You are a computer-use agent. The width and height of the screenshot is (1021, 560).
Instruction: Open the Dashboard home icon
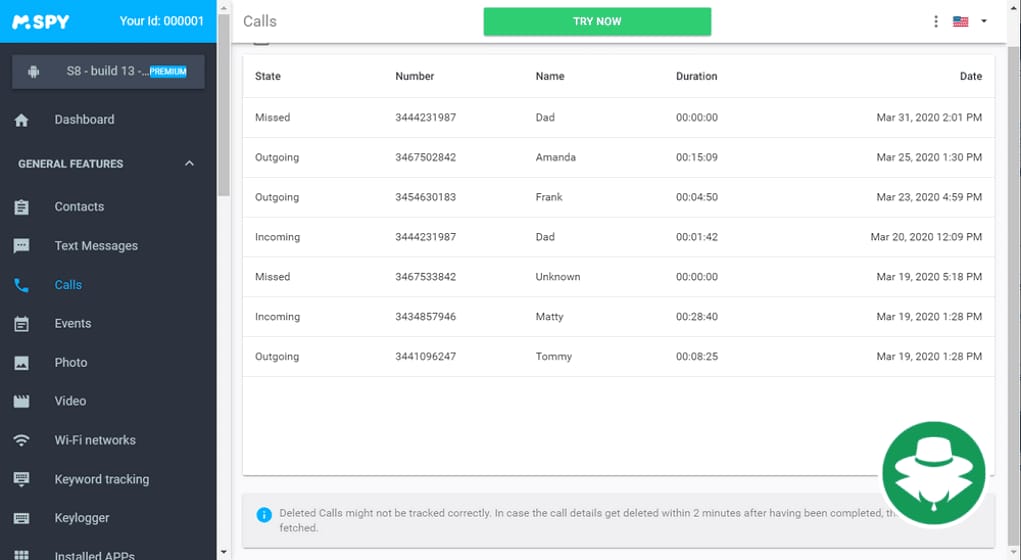pos(22,120)
